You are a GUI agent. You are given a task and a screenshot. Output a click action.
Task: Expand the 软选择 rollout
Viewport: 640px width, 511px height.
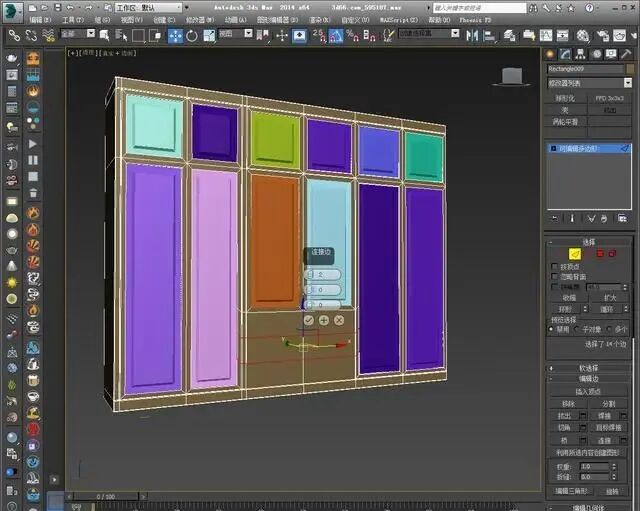[x=588, y=368]
